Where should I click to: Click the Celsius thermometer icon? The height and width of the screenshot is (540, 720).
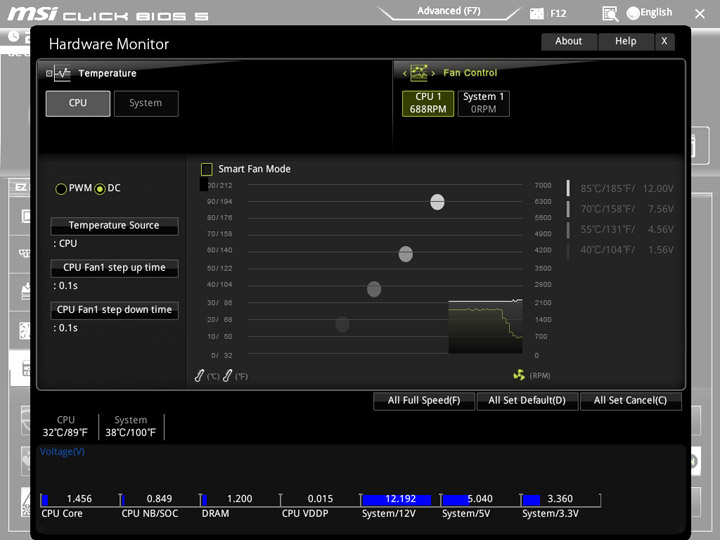[x=199, y=376]
